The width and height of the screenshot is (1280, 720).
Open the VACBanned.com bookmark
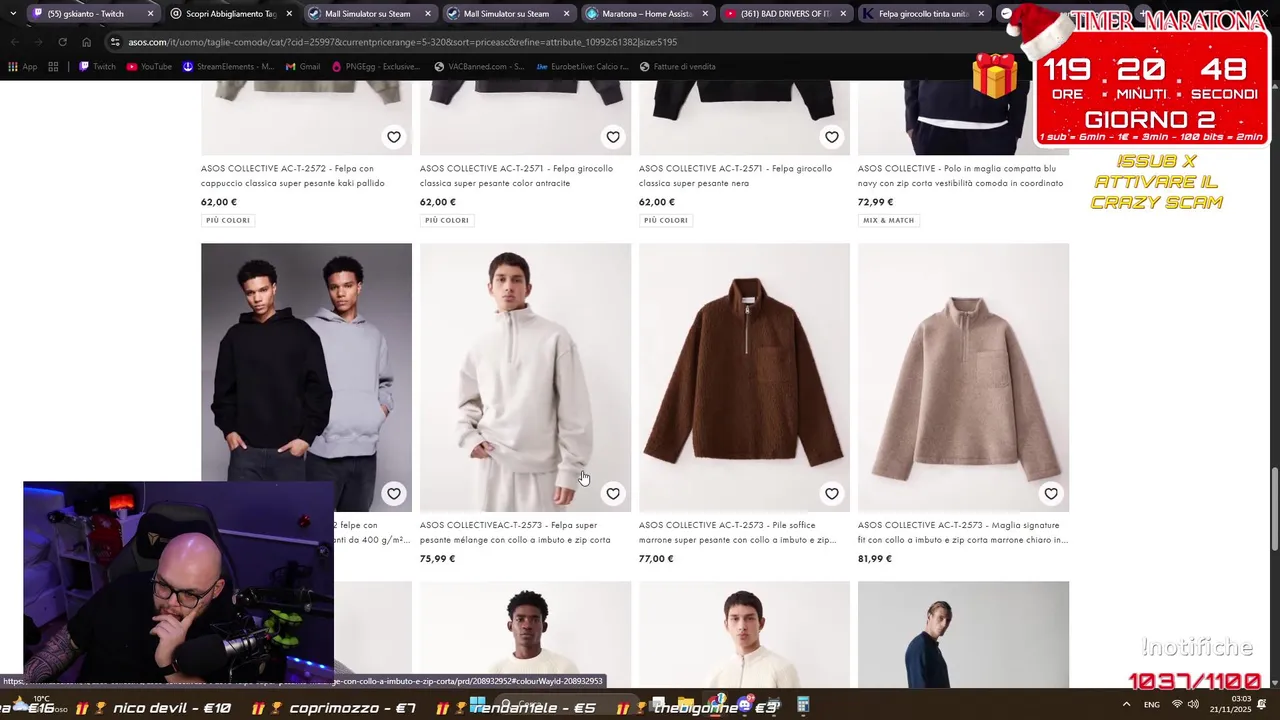[x=479, y=67]
